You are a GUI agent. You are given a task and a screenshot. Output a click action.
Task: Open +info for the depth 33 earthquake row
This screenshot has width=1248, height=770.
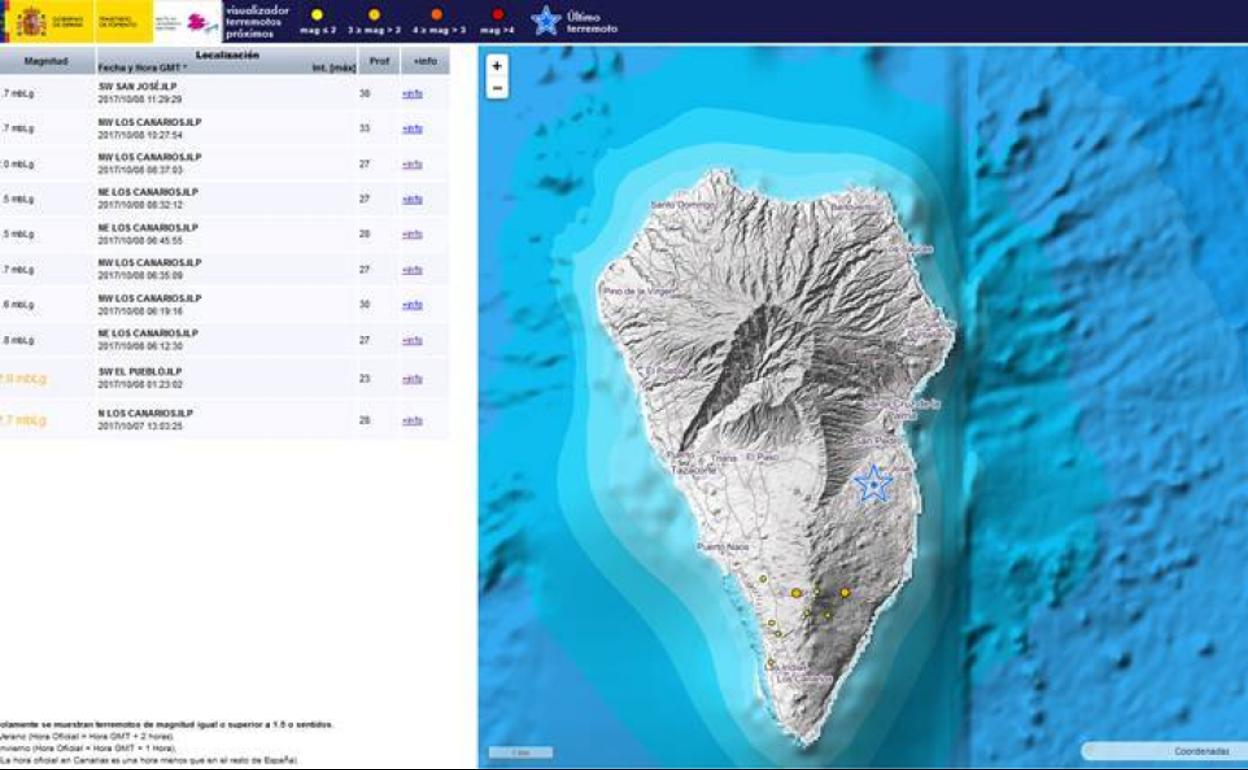point(412,129)
